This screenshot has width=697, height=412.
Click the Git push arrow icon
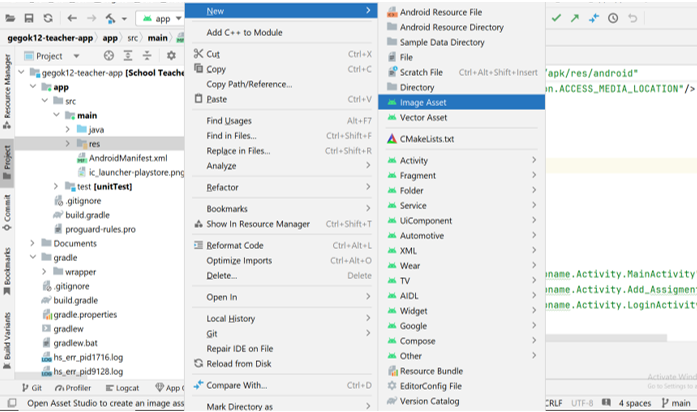[x=575, y=18]
